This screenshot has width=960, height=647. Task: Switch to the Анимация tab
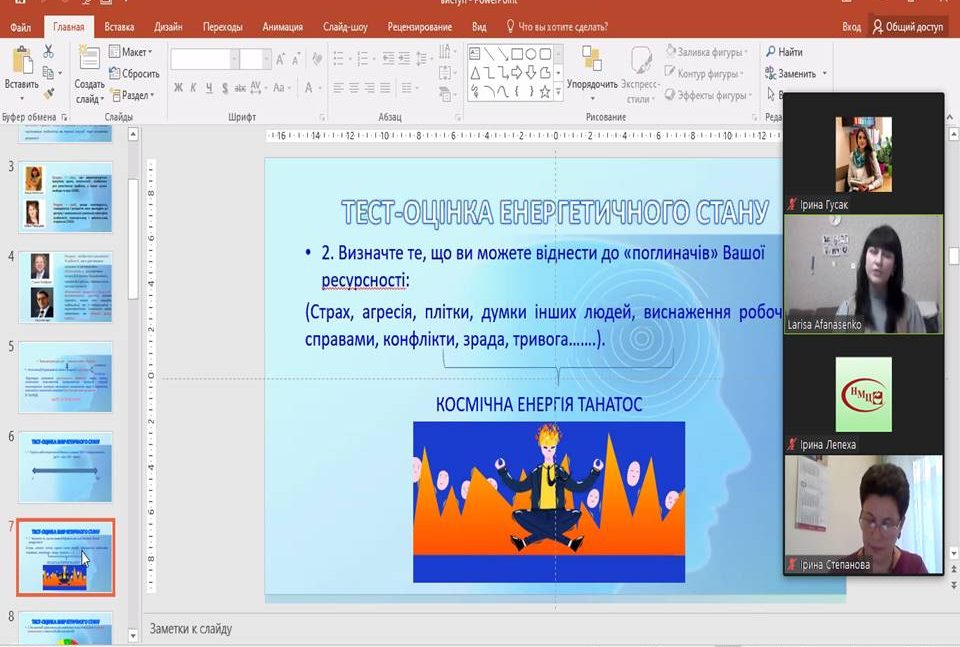282,27
